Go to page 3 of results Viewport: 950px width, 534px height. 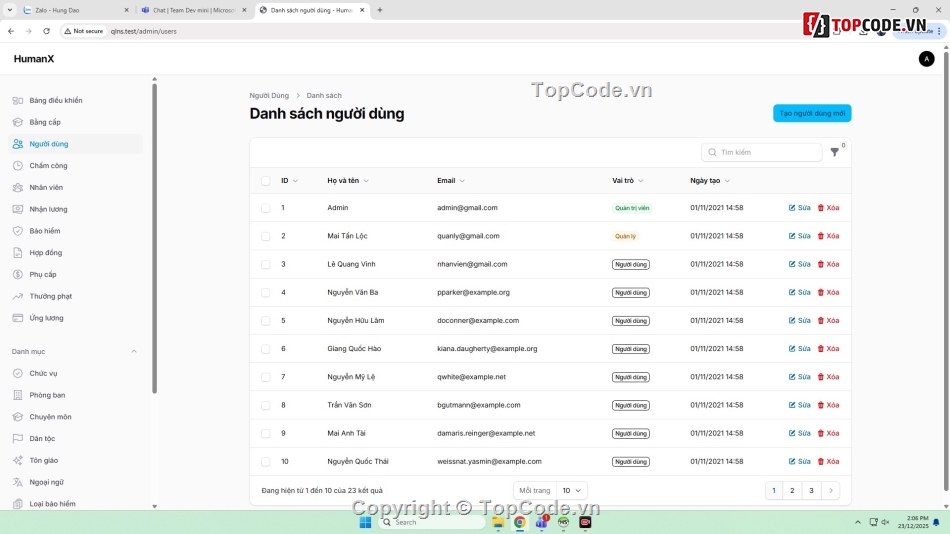pyautogui.click(x=811, y=490)
